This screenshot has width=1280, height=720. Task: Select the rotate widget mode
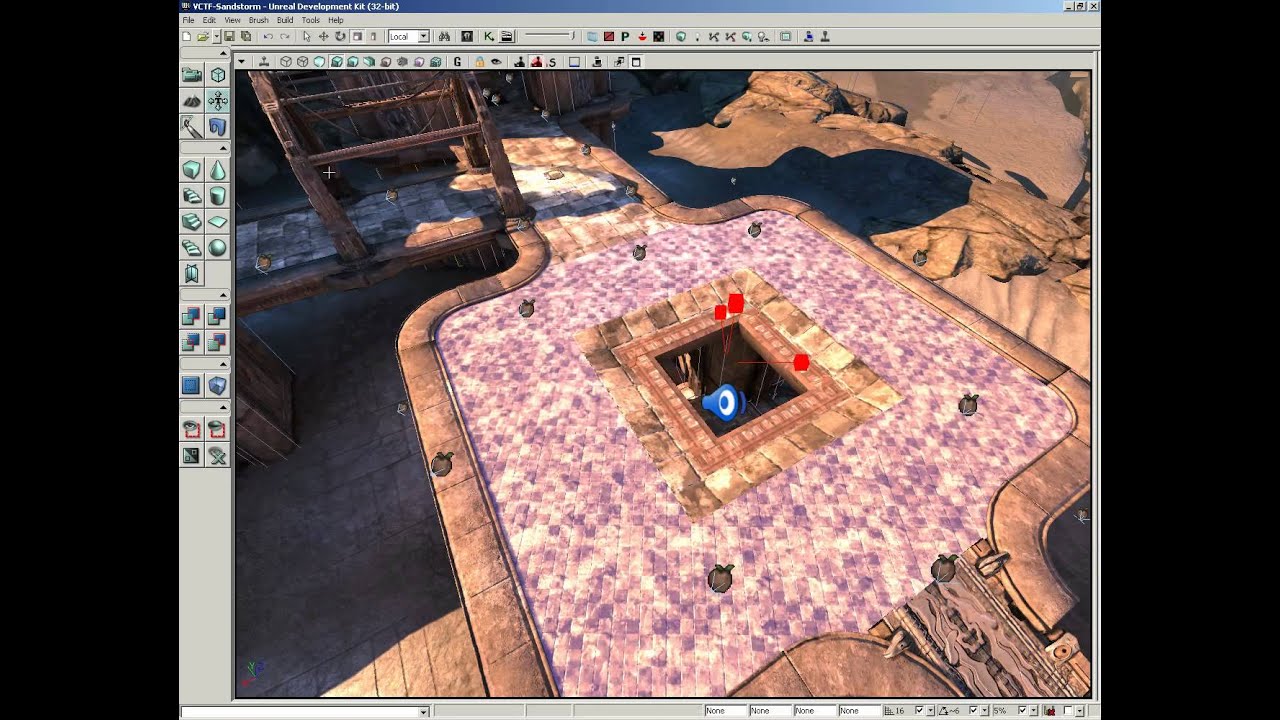coord(340,37)
